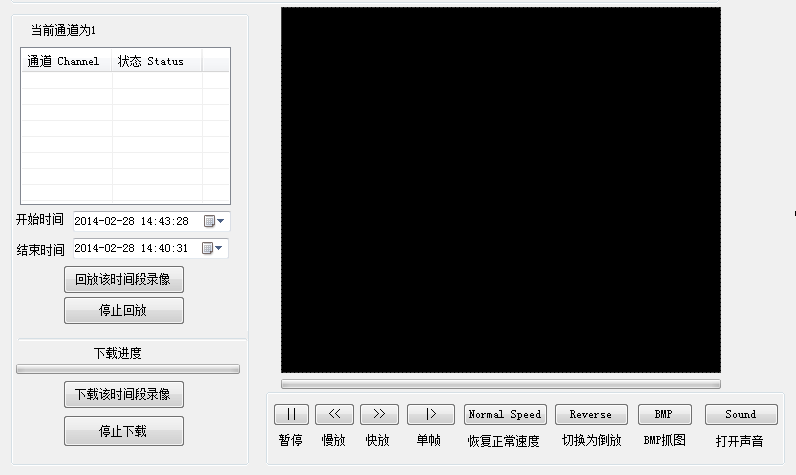The width and height of the screenshot is (796, 475).
Task: Start playback of the selected time period
Action: (124, 280)
